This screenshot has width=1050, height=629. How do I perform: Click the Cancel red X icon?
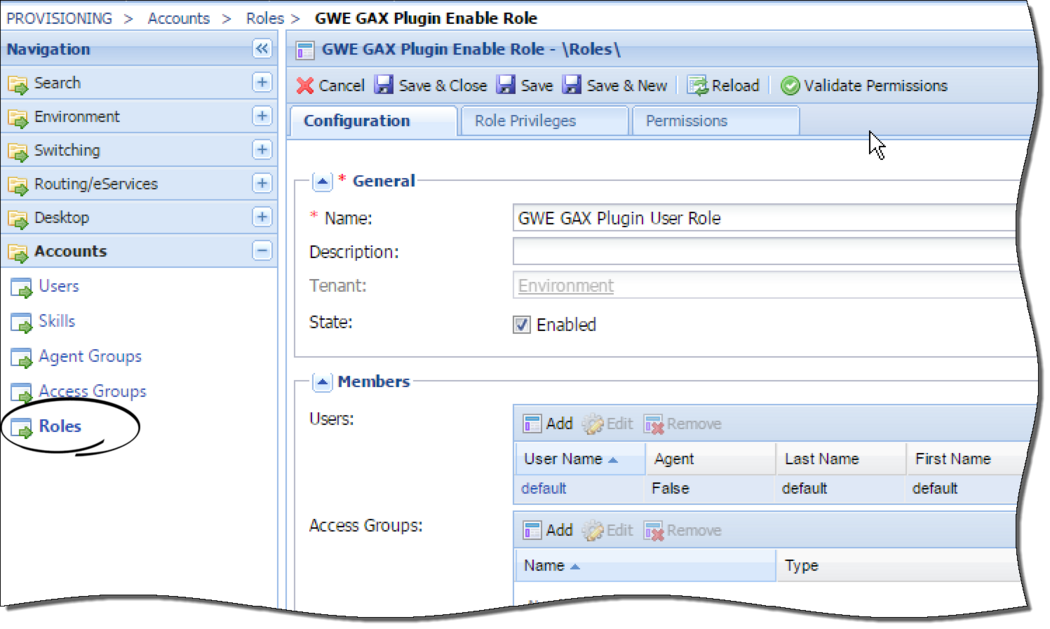pos(305,86)
